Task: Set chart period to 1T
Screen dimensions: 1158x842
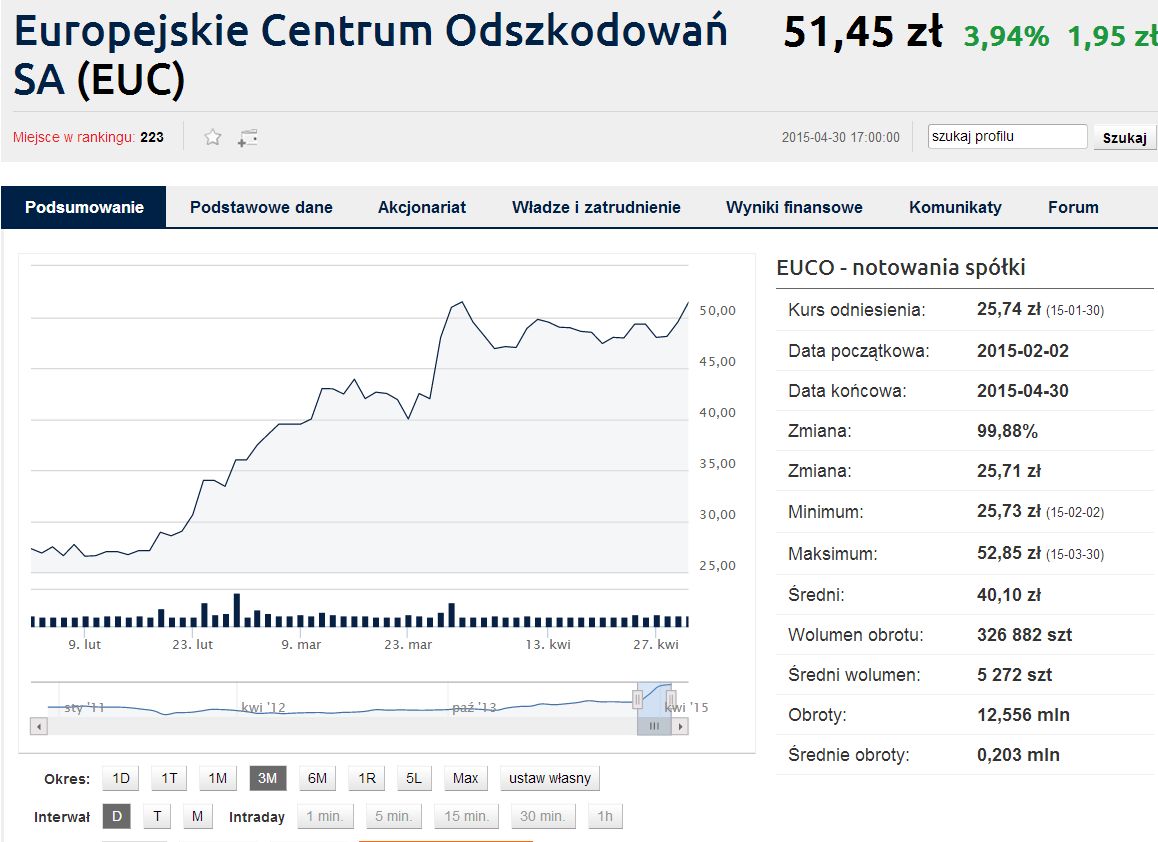Action: (x=169, y=778)
